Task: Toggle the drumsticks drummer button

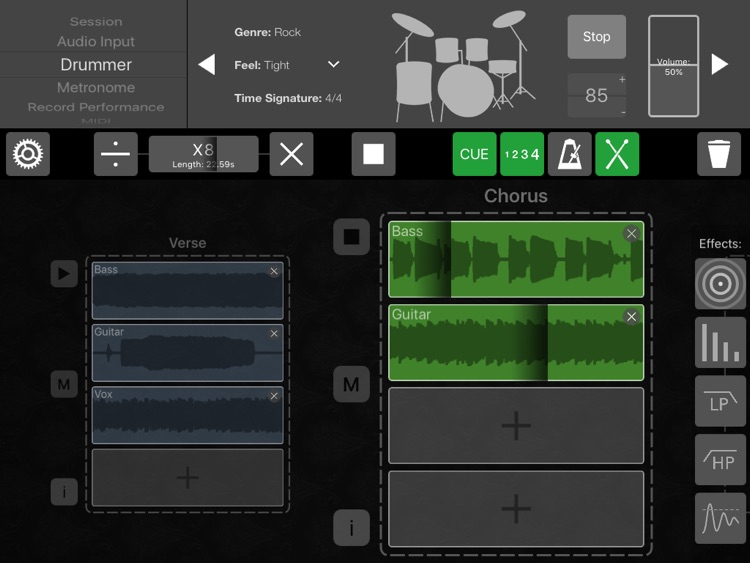Action: click(x=617, y=154)
